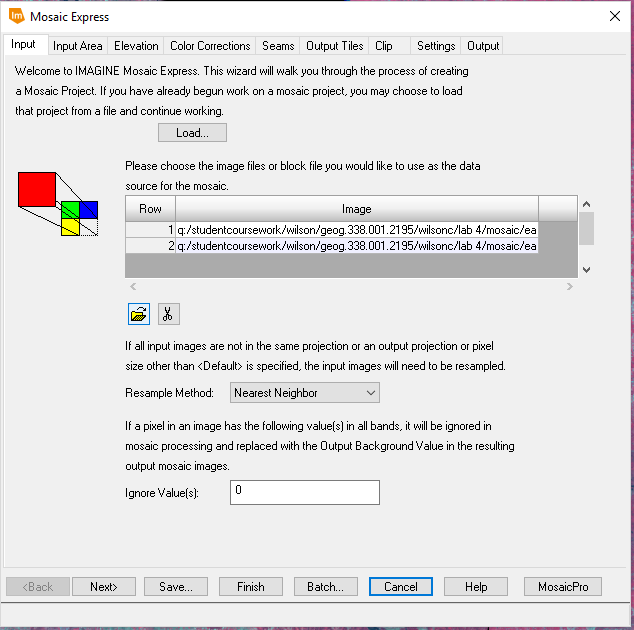This screenshot has width=634, height=630.
Task: Click the vertical scrollbar thumb of image list
Action: tap(586, 228)
